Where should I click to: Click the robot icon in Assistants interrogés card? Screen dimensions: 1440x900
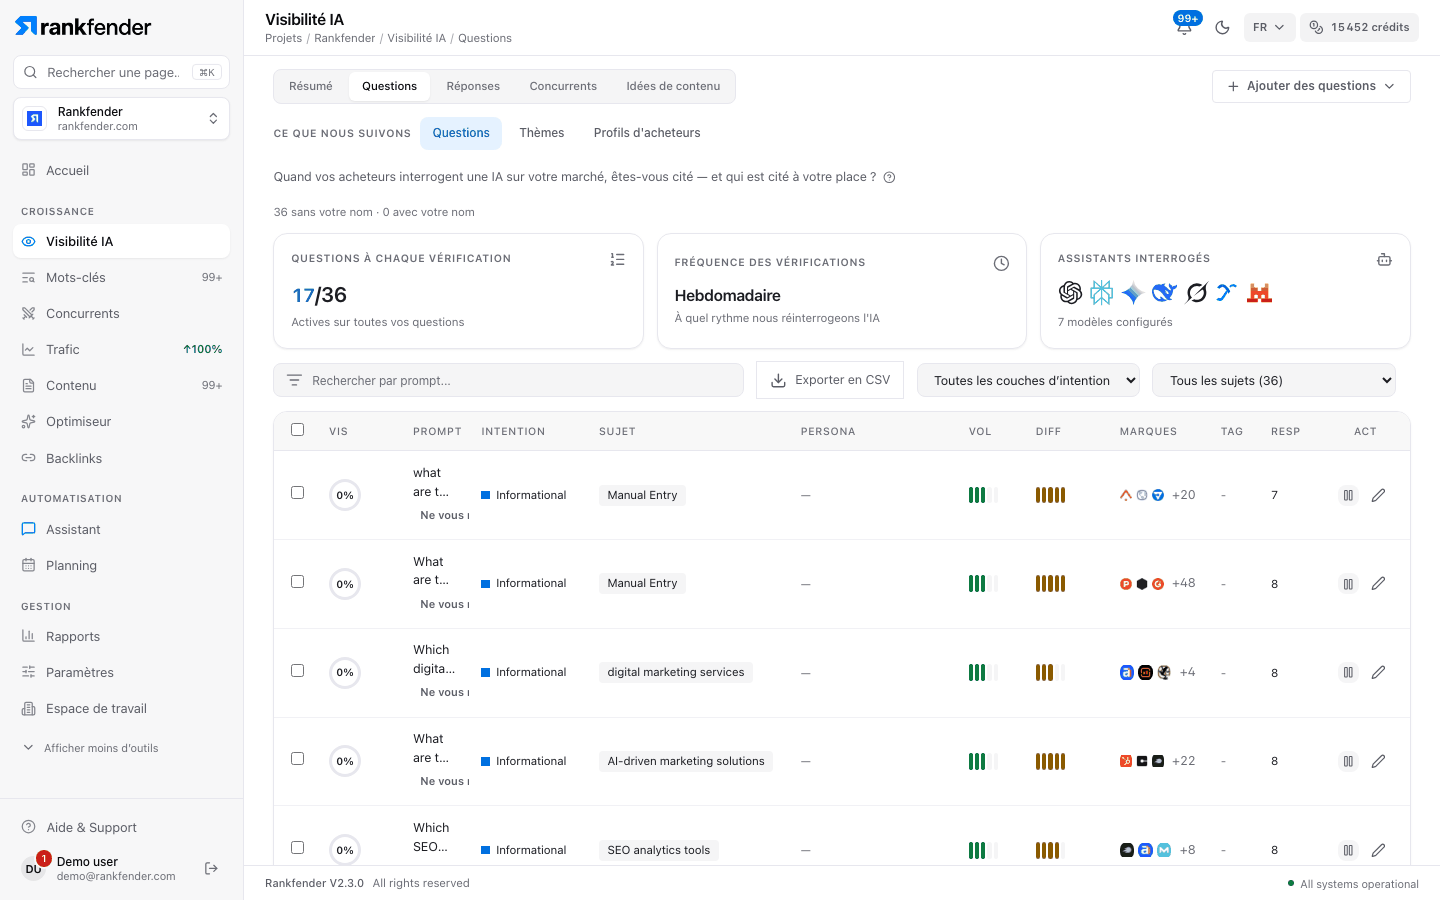pyautogui.click(x=1384, y=259)
